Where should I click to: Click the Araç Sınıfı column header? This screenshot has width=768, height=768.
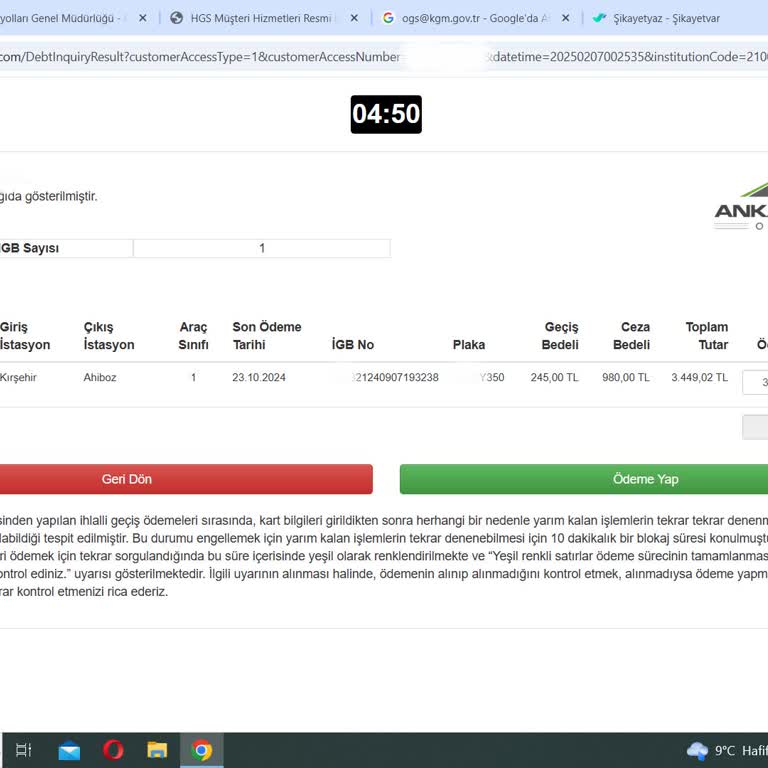click(193, 336)
